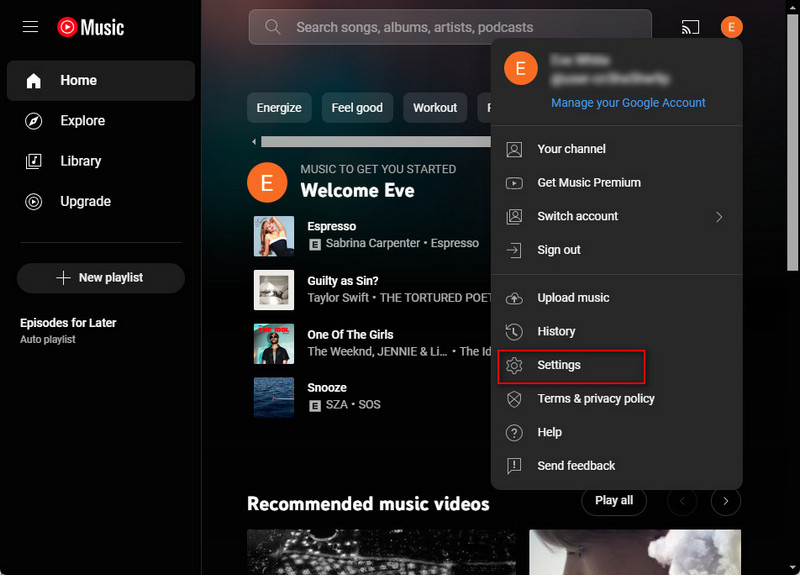Click the Send feedback flag icon
800x575 pixels.
[x=514, y=466]
